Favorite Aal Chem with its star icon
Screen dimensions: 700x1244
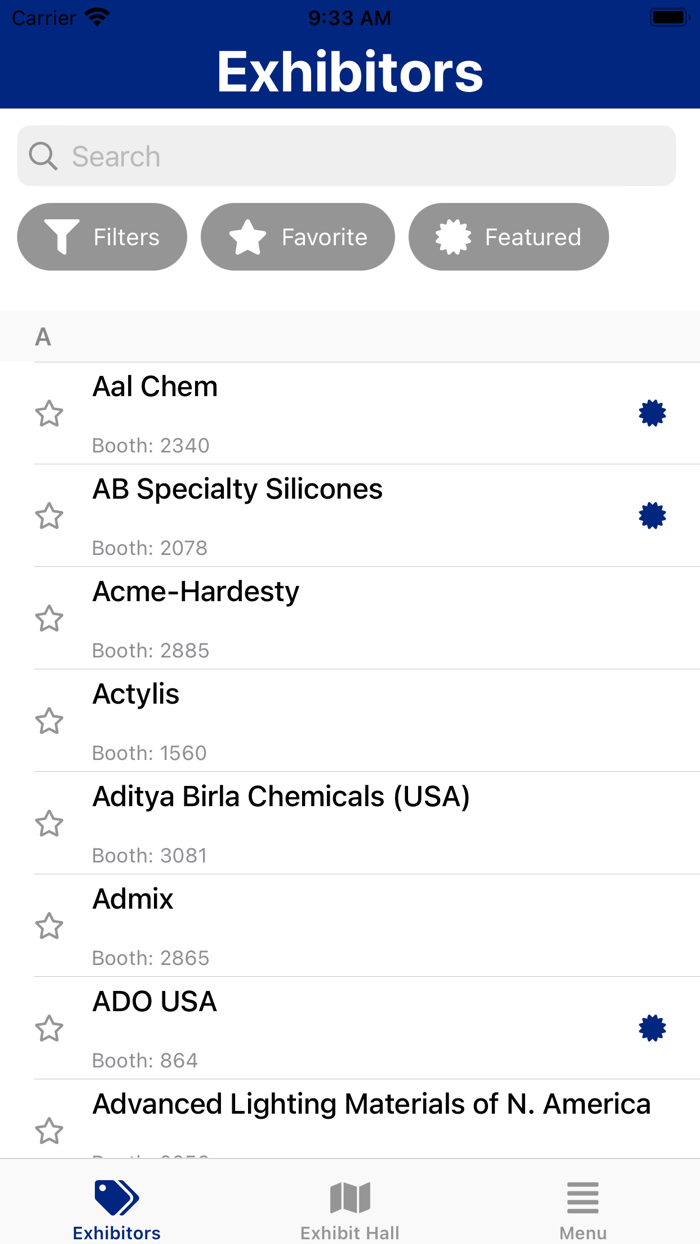pos(49,413)
